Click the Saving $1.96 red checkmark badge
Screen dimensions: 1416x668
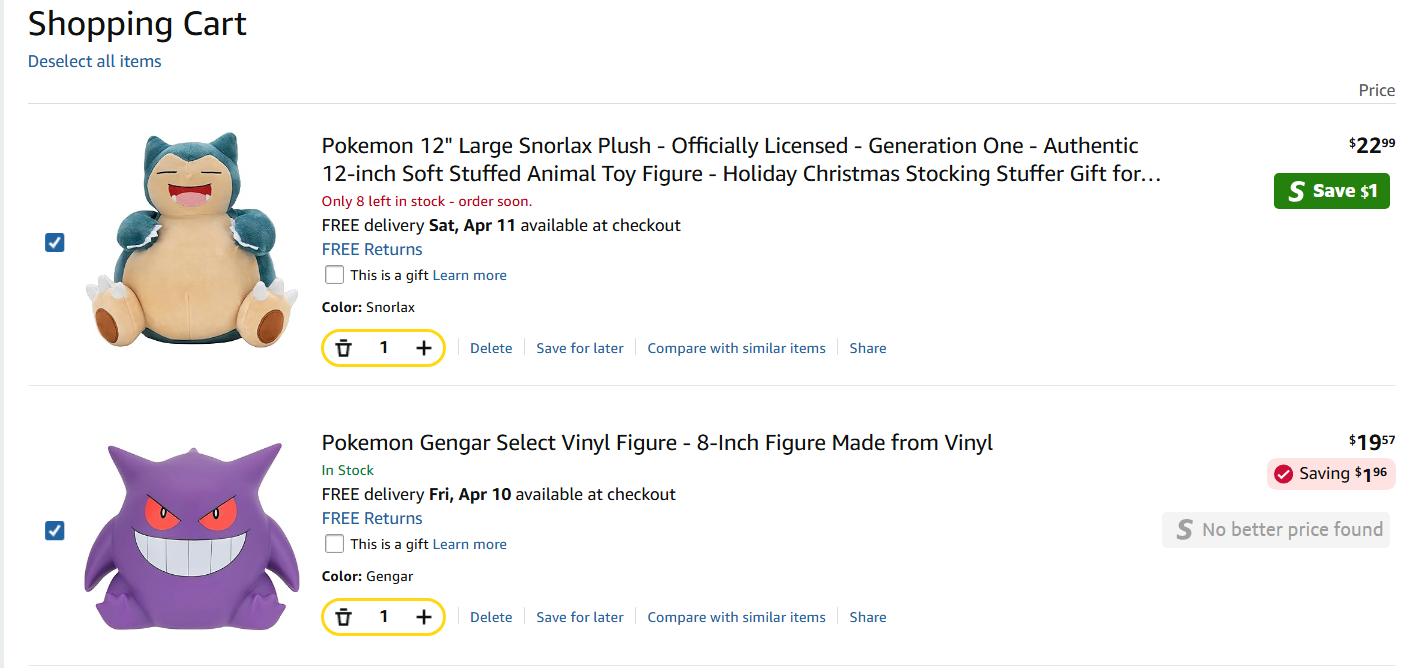pyautogui.click(x=1331, y=474)
